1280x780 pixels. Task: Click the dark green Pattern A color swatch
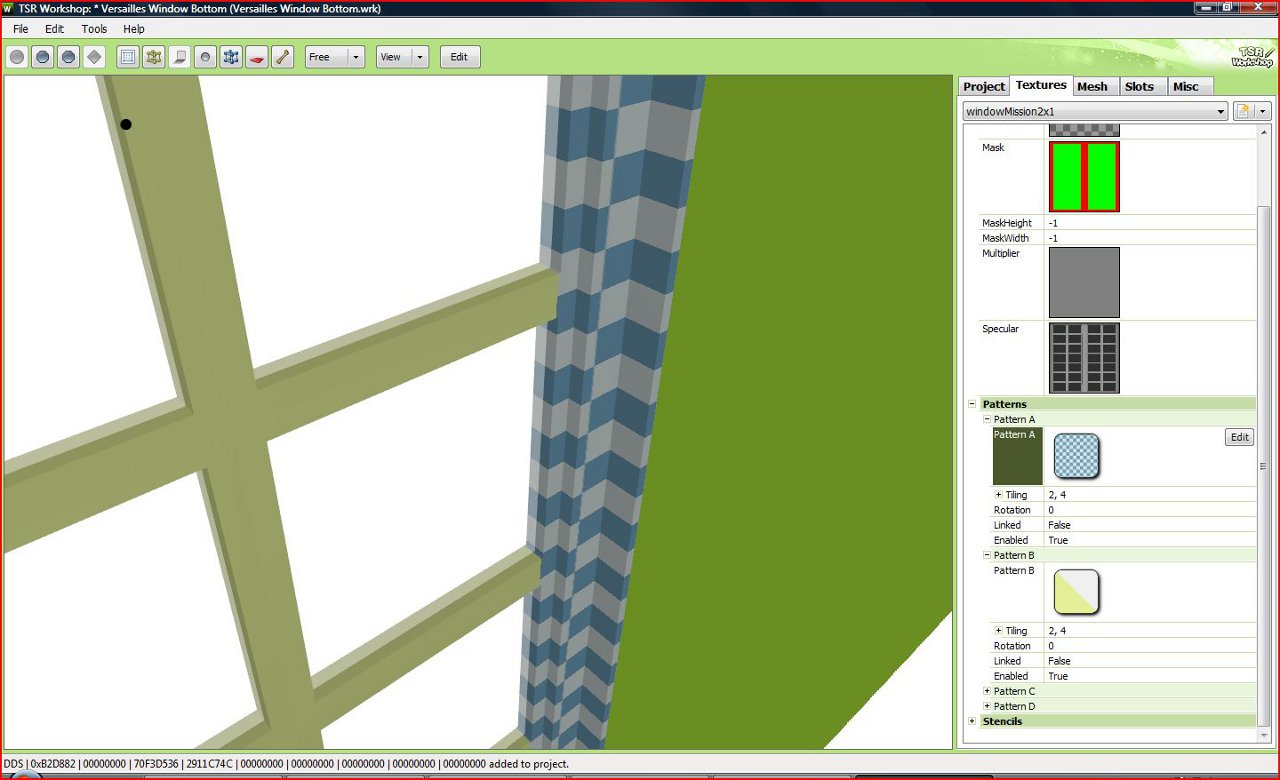pos(1017,456)
